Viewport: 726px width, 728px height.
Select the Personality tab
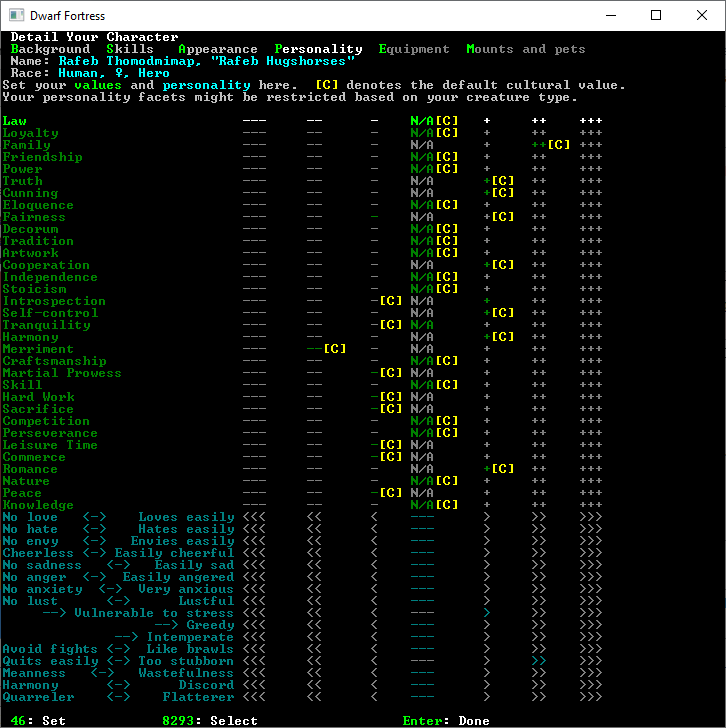(x=318, y=49)
